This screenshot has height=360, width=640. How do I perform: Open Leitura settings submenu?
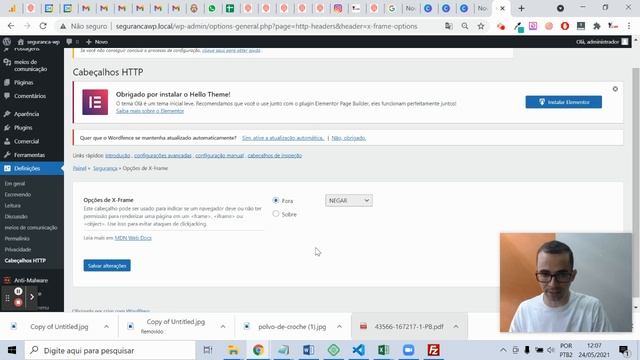pyautogui.click(x=13, y=206)
